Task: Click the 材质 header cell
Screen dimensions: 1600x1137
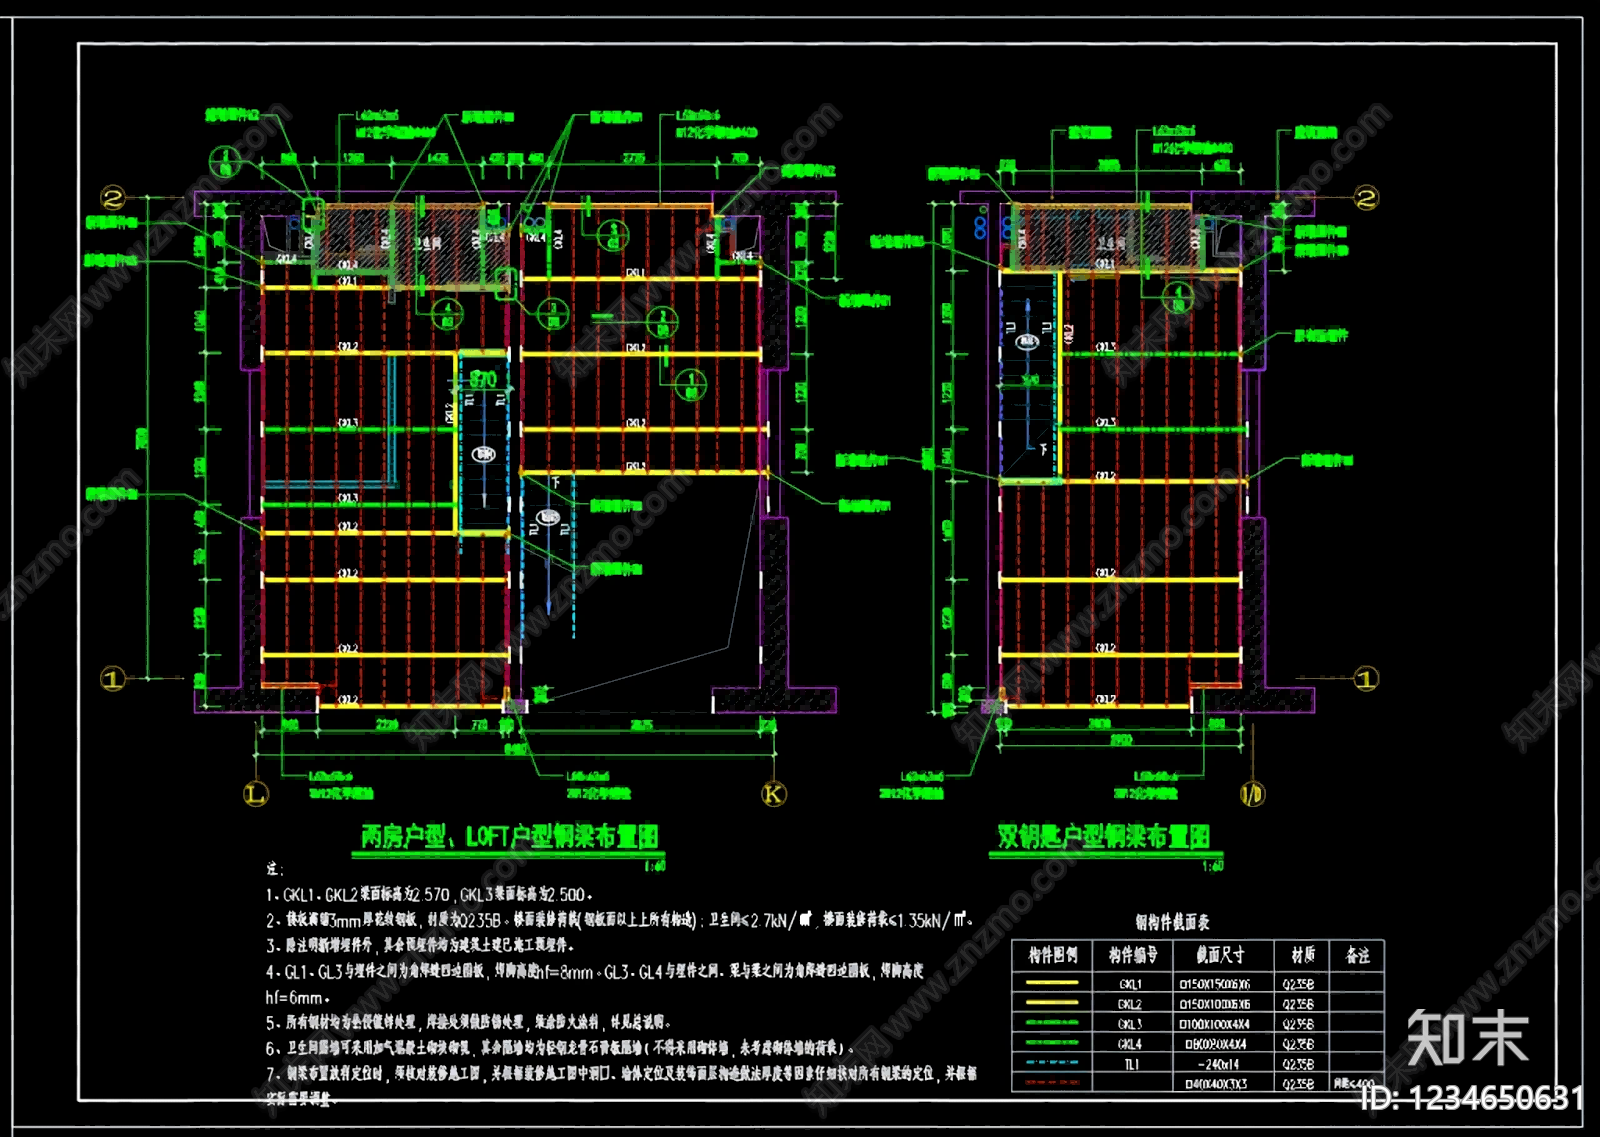Action: 1302,955
